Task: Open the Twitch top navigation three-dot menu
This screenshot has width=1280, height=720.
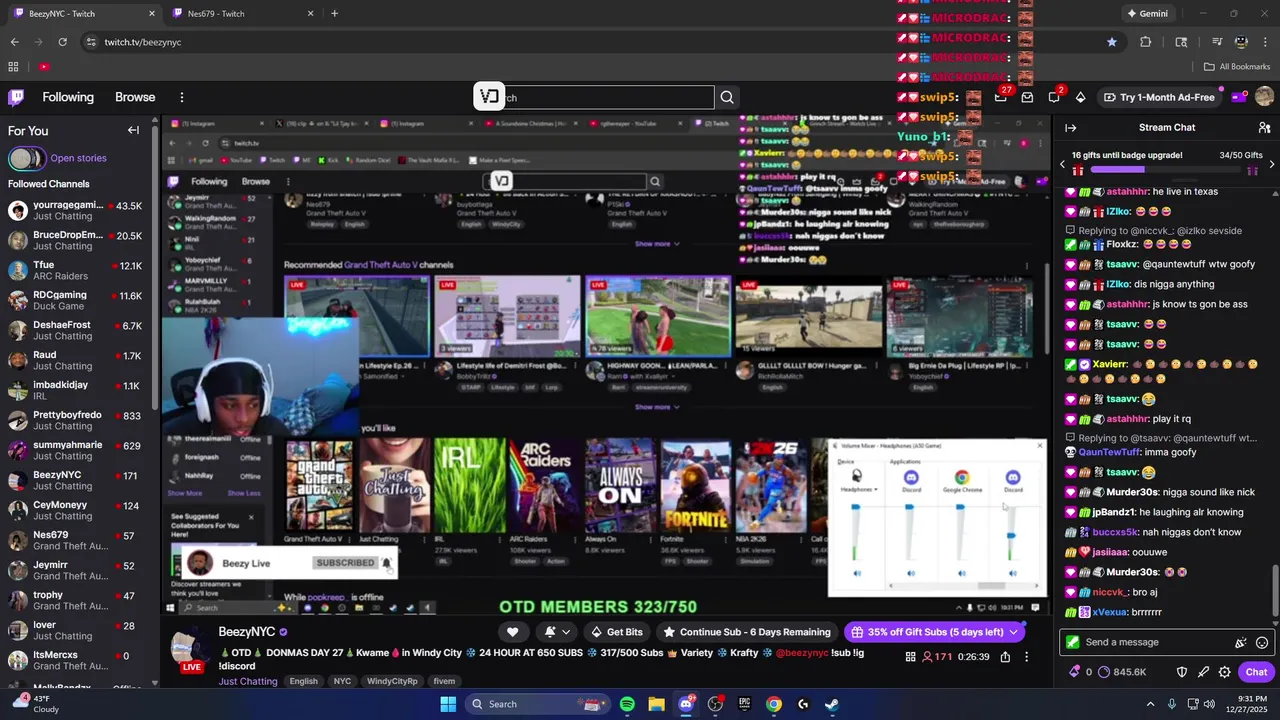Action: click(182, 97)
